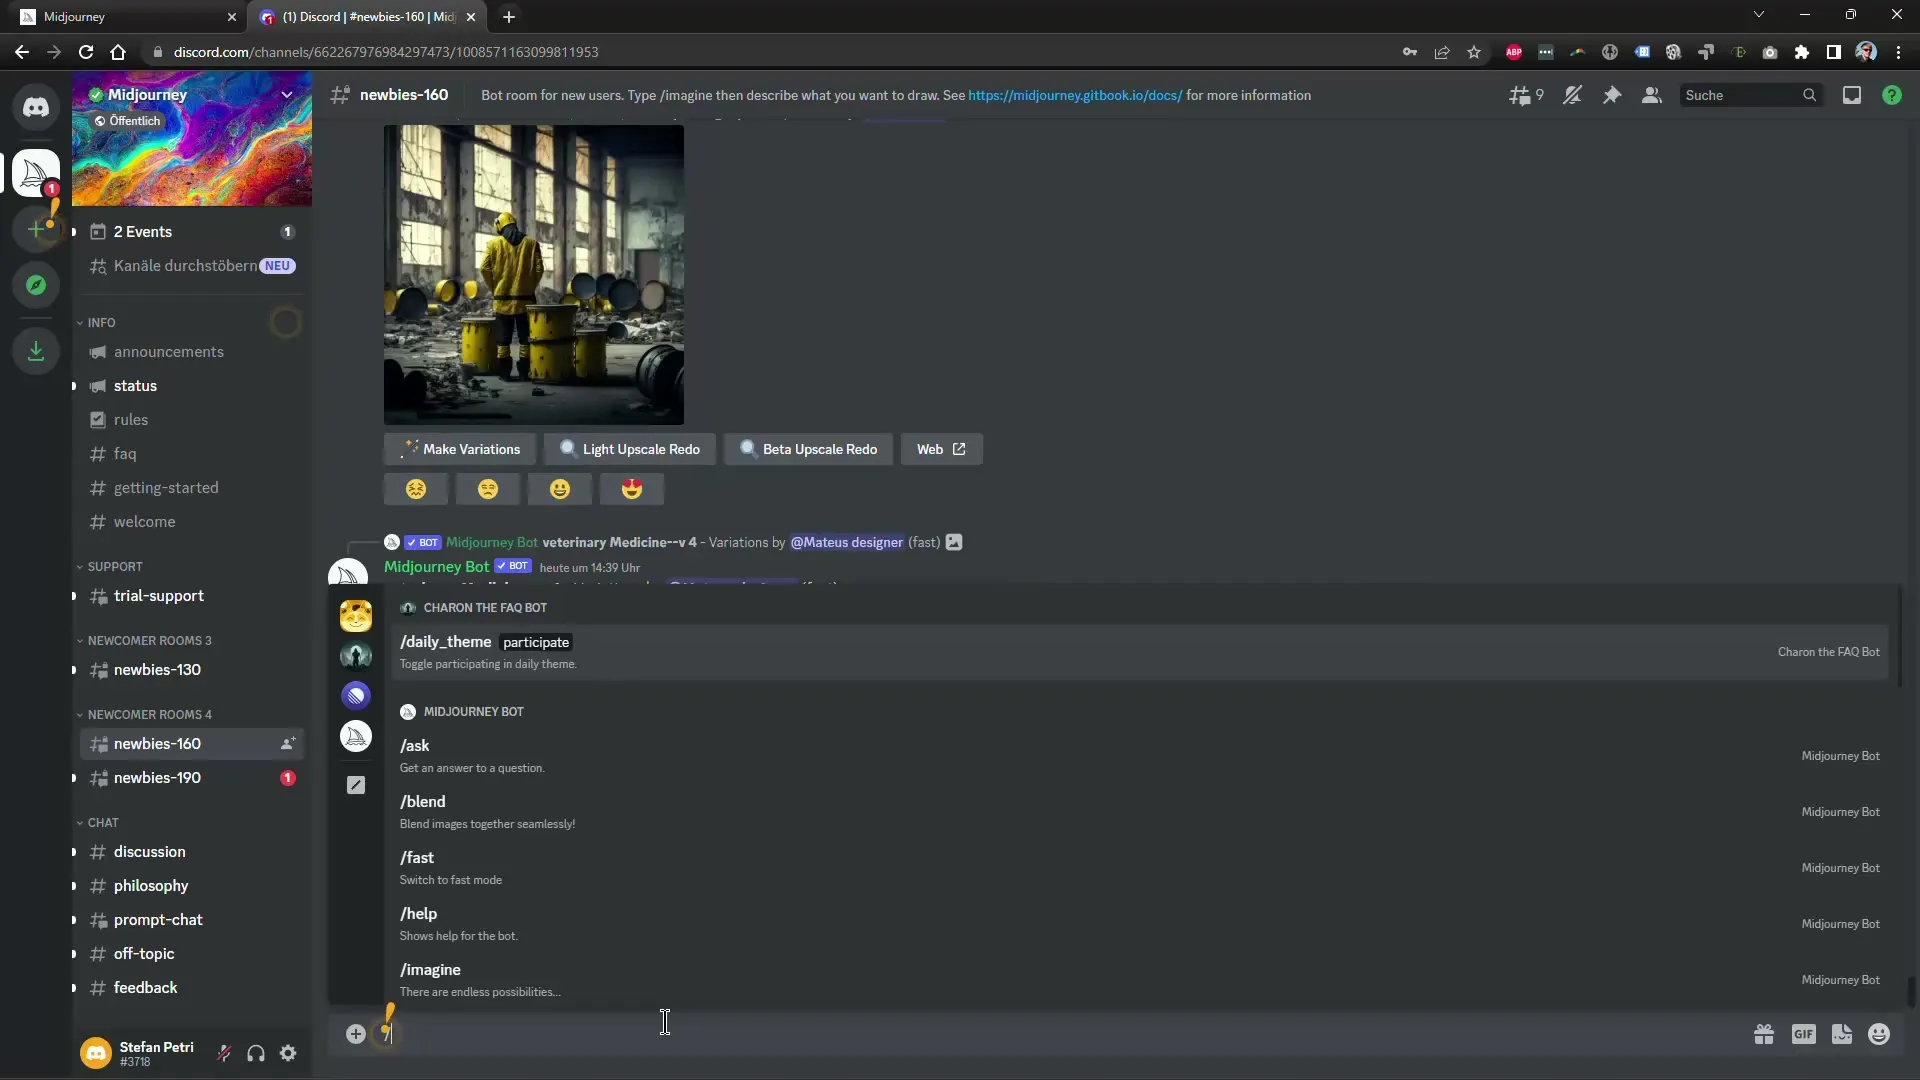Select the Make Variations button

click(462, 448)
